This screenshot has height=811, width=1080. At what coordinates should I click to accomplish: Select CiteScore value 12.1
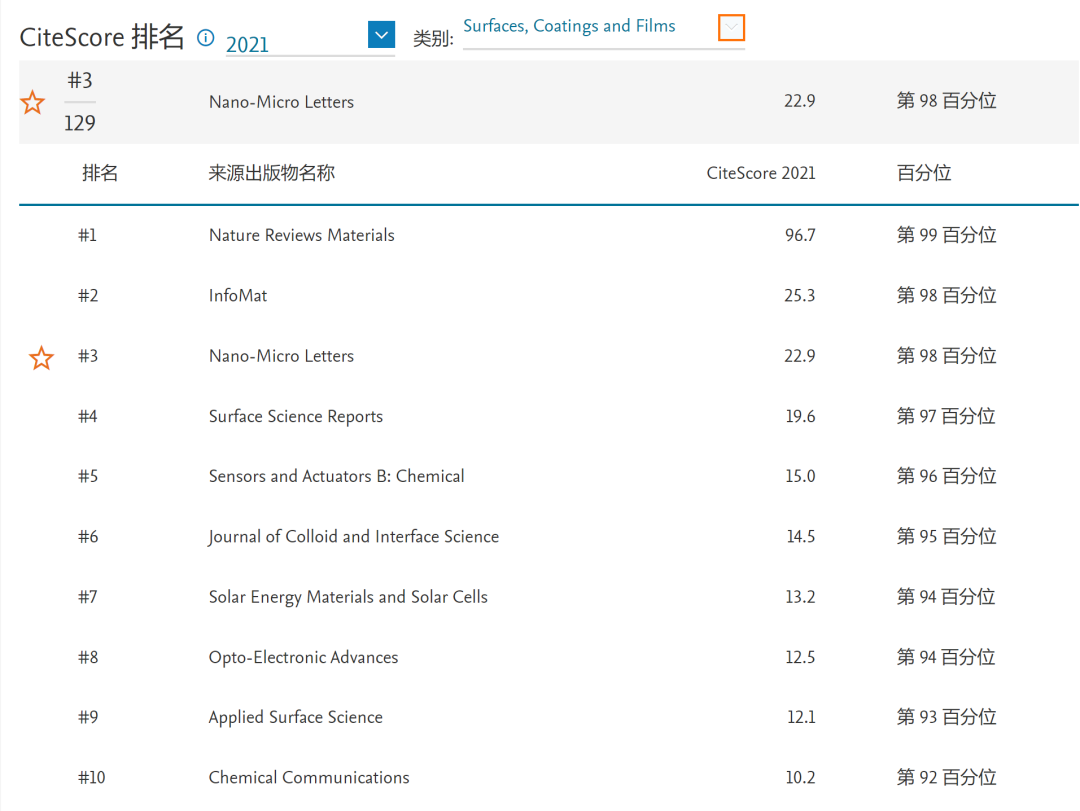pos(800,717)
